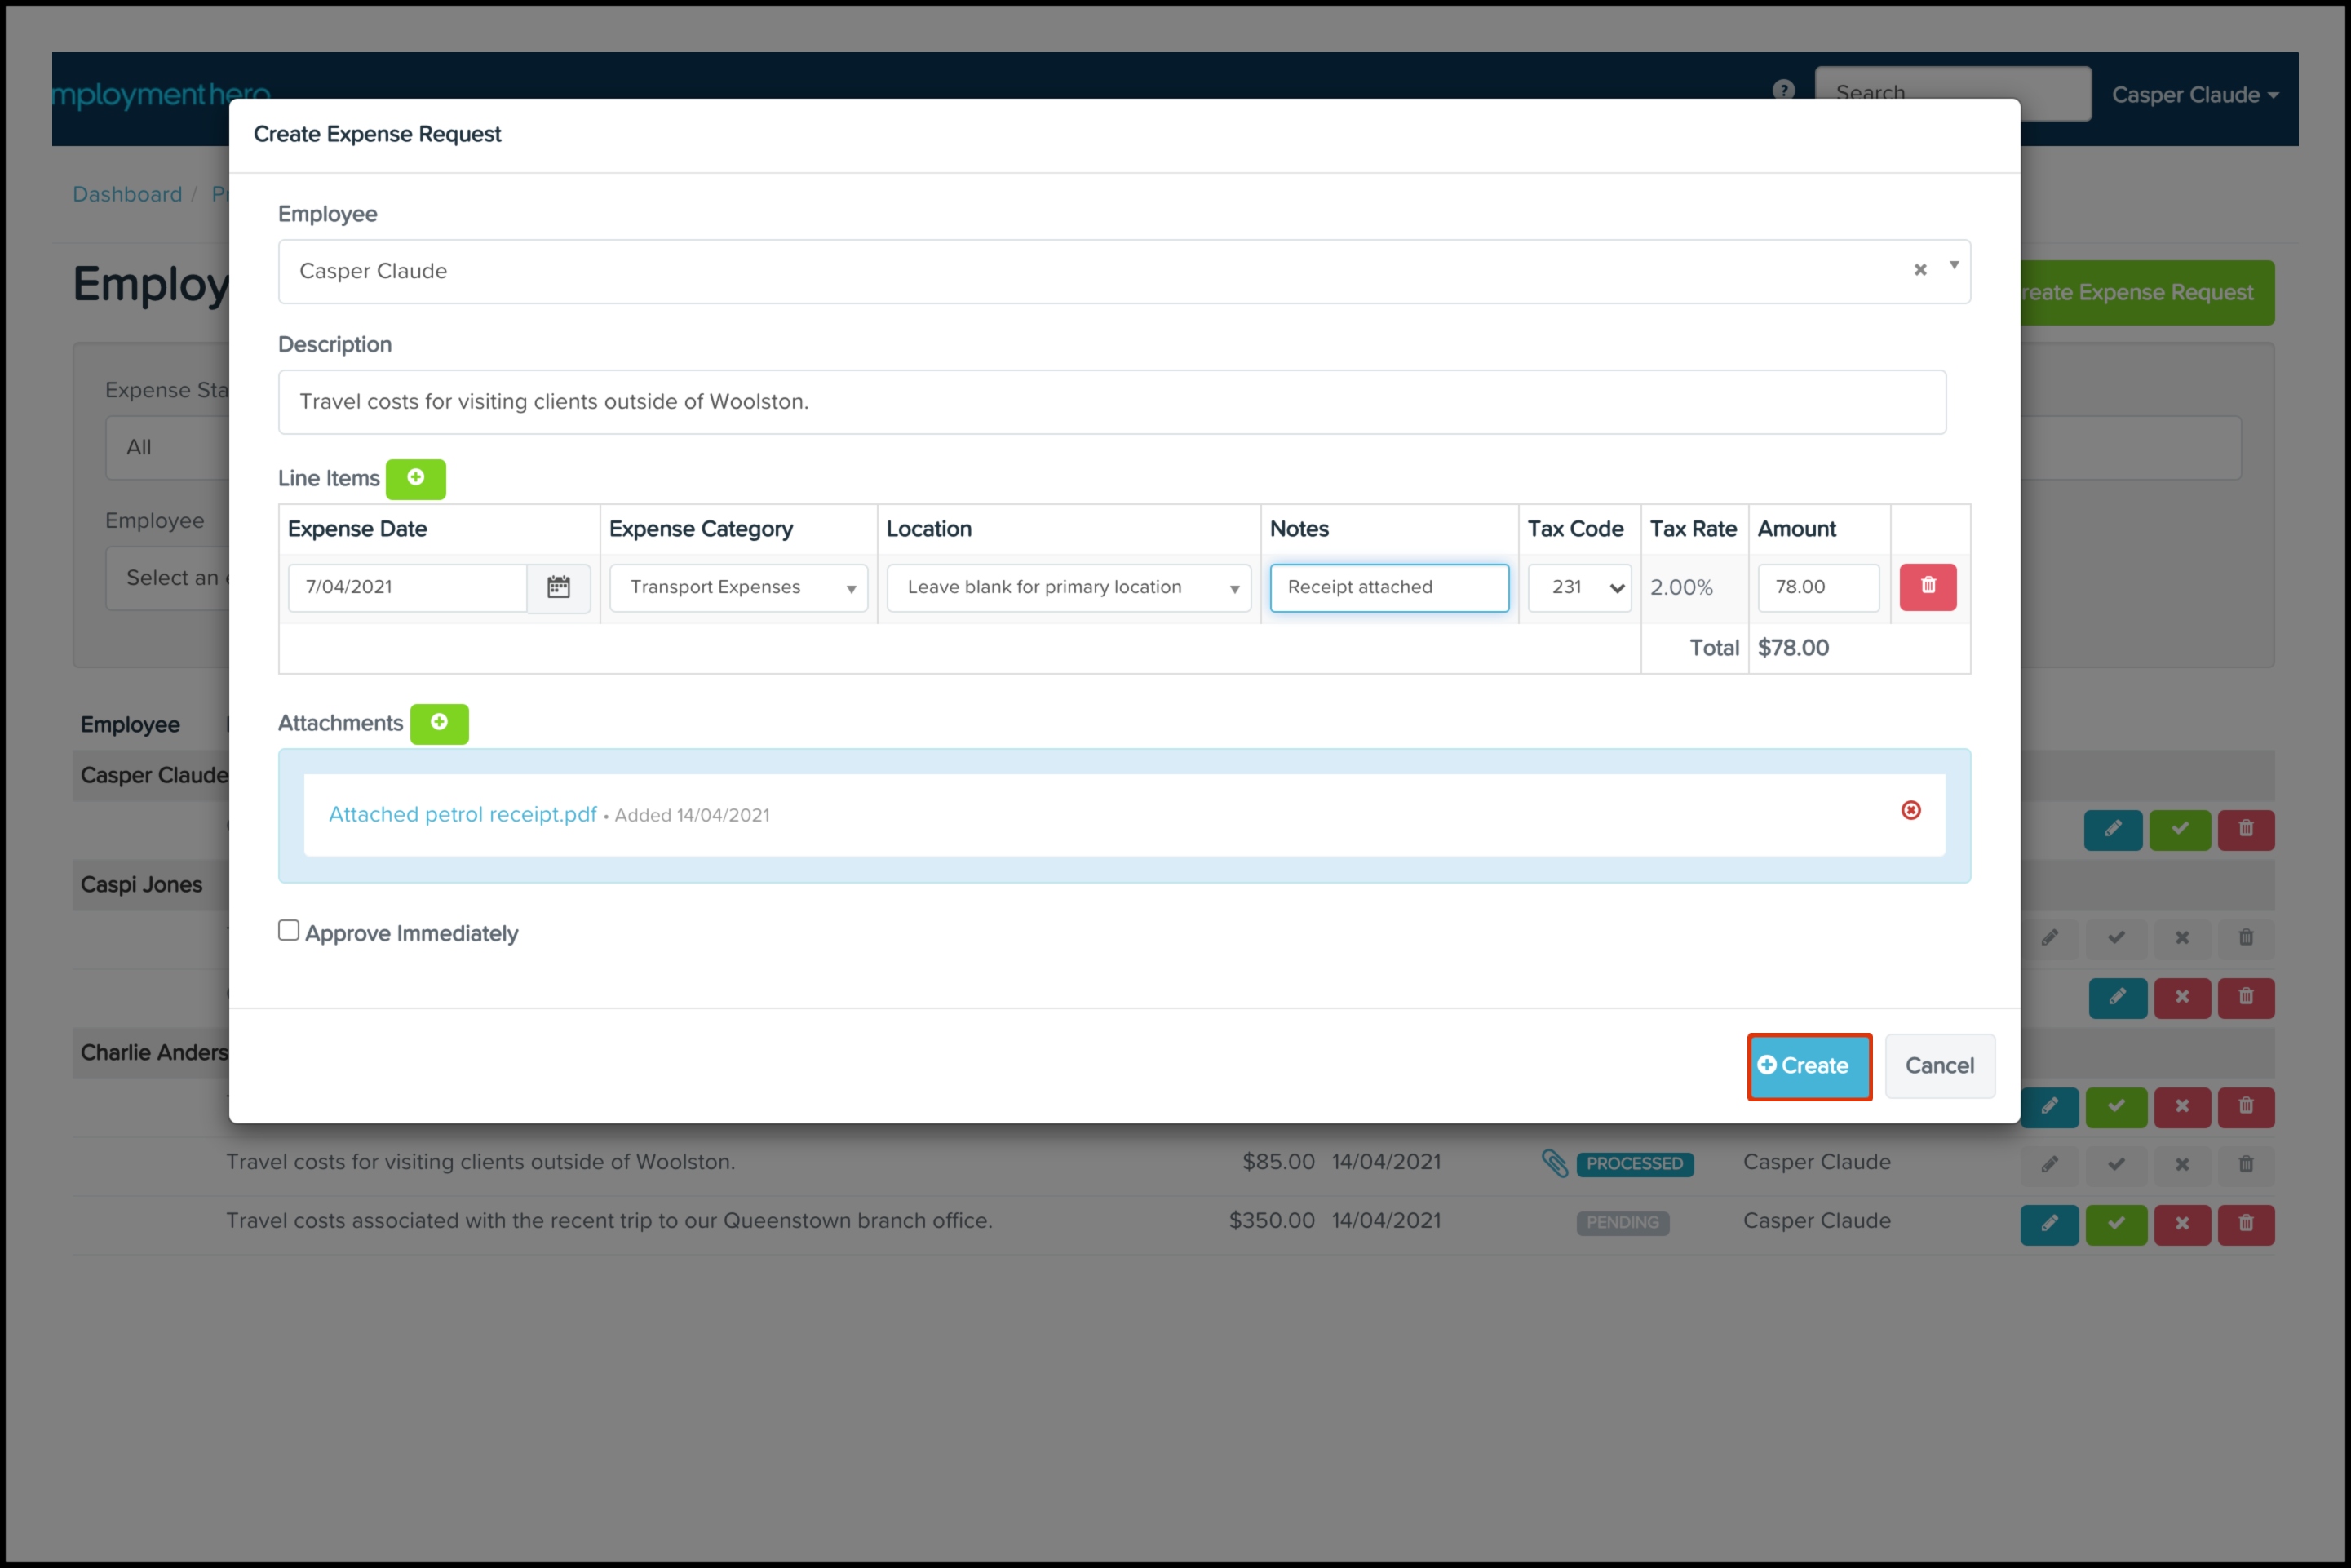The height and width of the screenshot is (1568, 2351).
Task: Open the Casper Claude user menu
Action: pos(2194,95)
